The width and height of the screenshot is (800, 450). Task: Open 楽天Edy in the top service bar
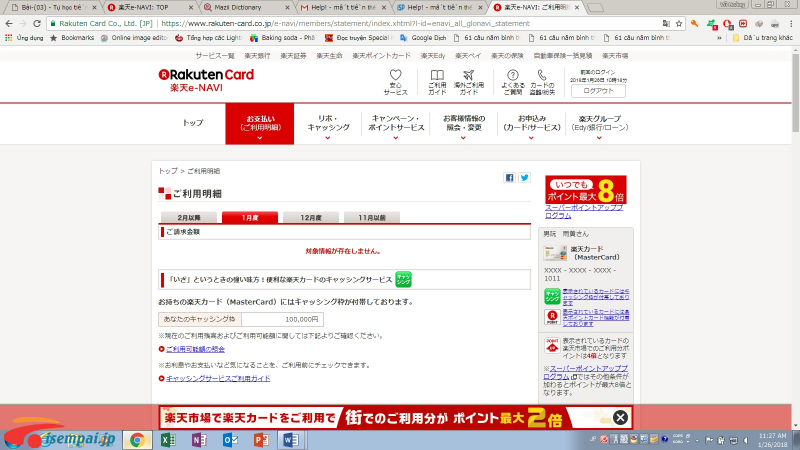tap(433, 56)
